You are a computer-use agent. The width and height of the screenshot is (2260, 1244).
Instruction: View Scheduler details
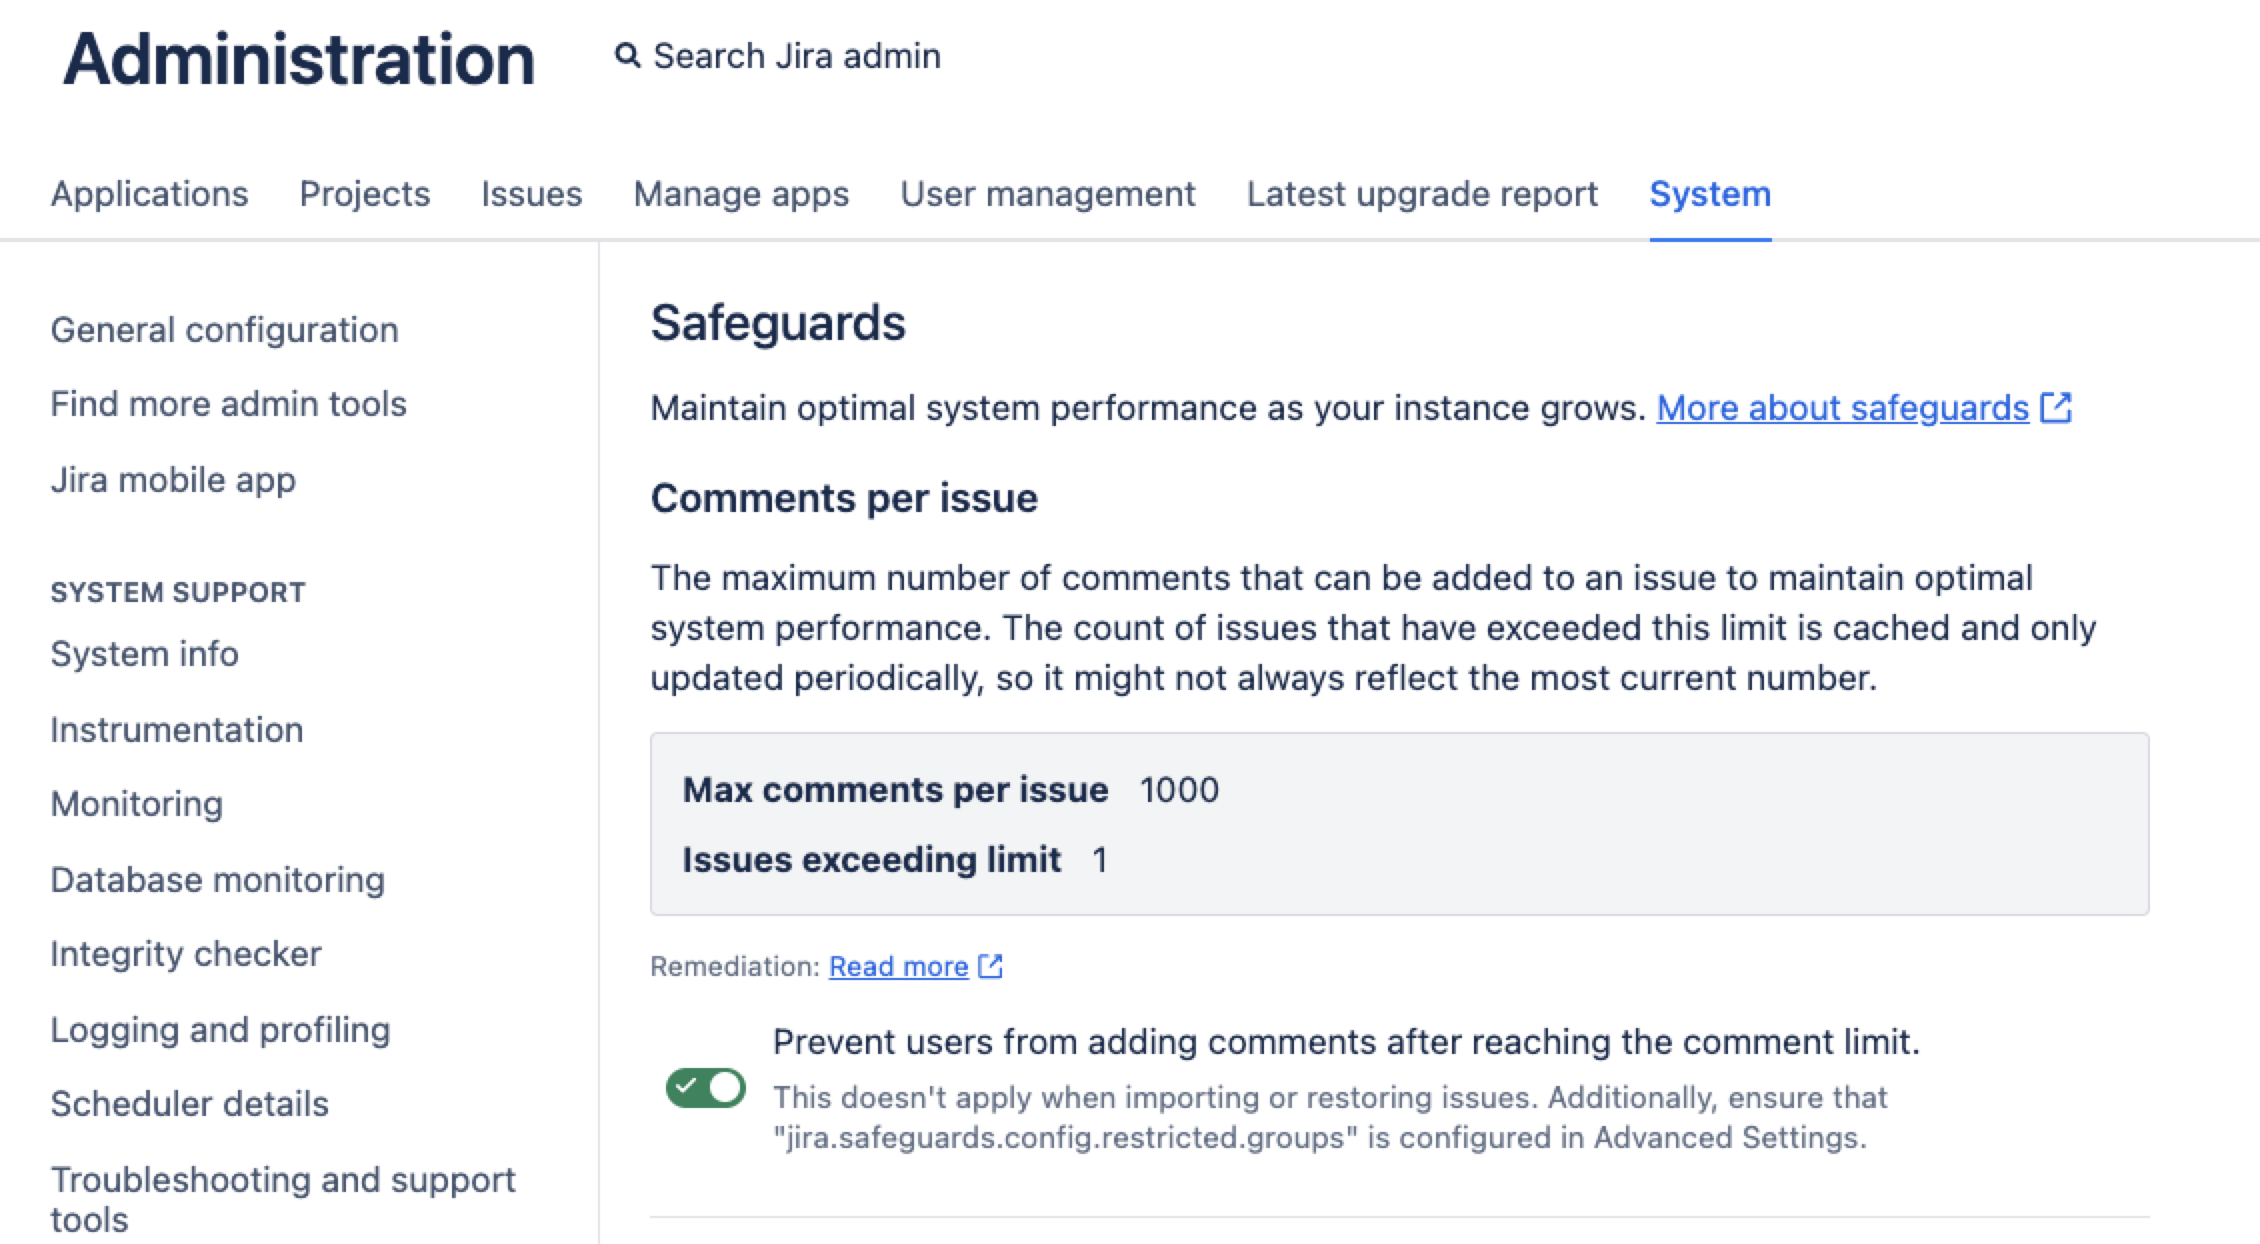click(190, 1104)
